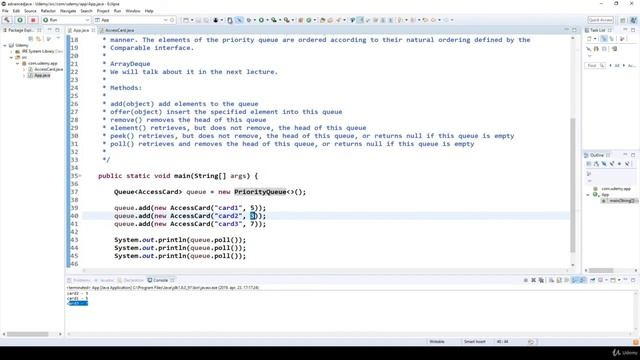Open the Window menu
The width and height of the screenshot is (640, 360).
(x=133, y=11)
